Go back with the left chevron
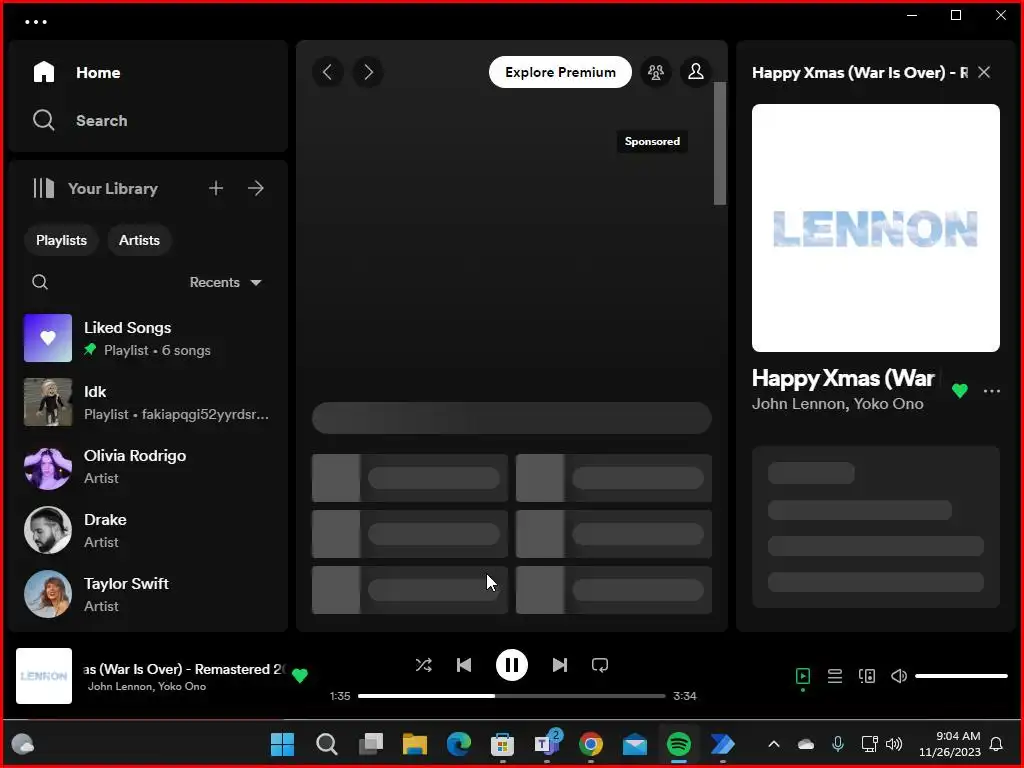This screenshot has width=1024, height=768. point(328,72)
